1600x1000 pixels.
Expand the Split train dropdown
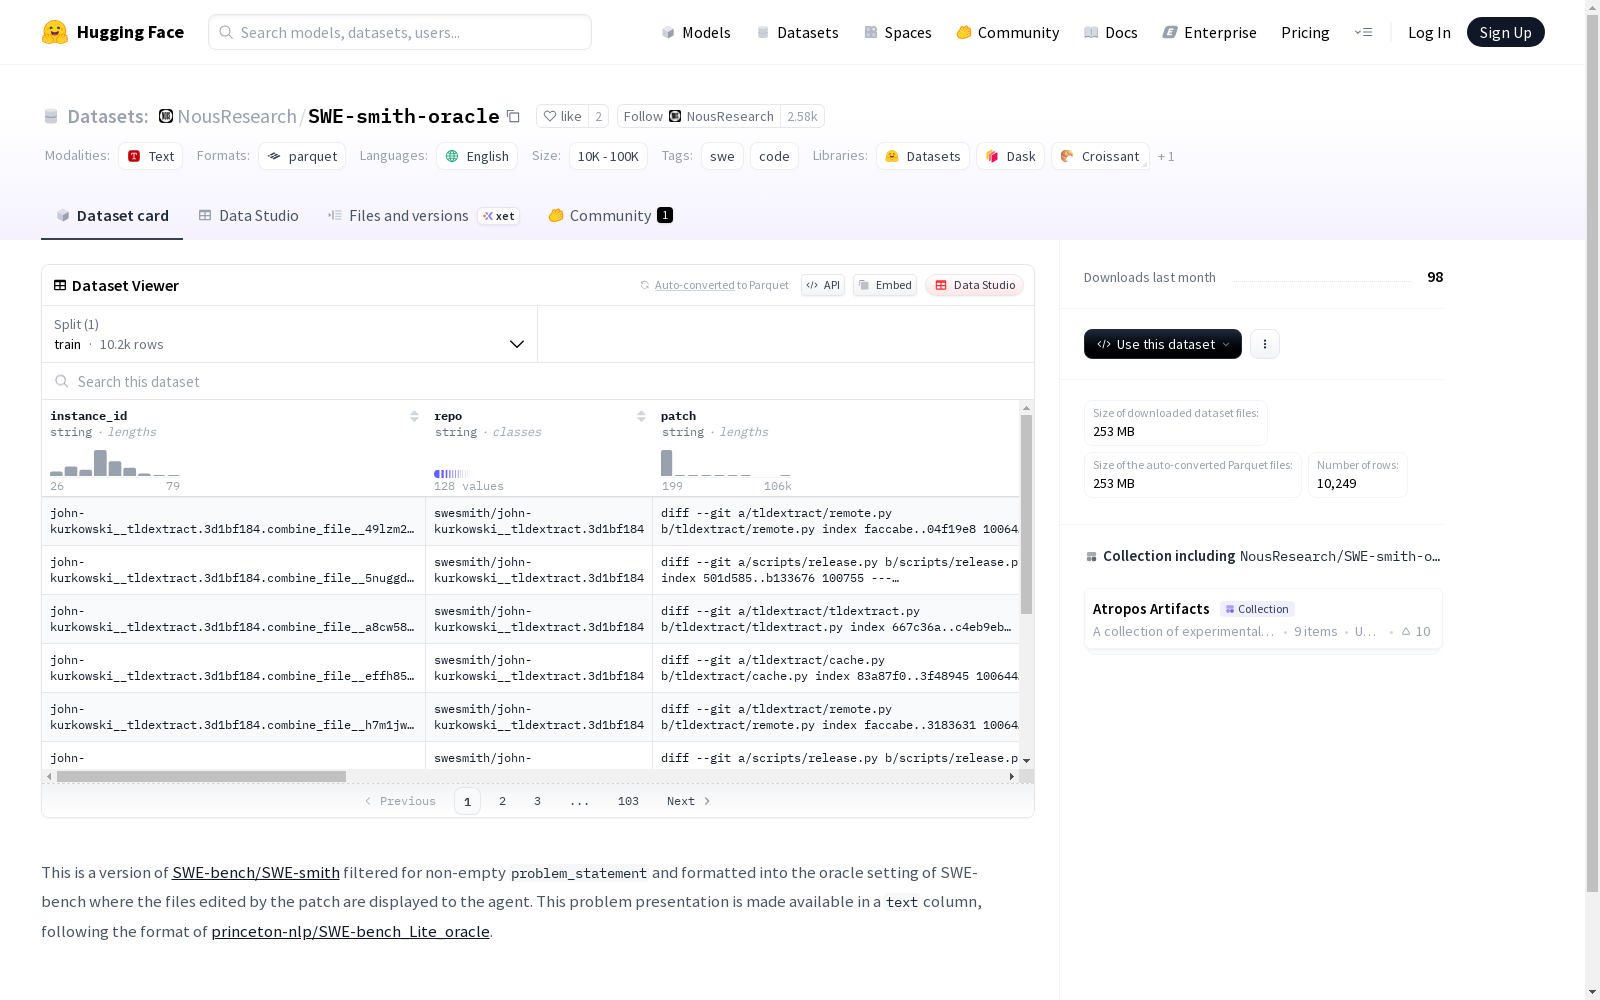[x=290, y=334]
